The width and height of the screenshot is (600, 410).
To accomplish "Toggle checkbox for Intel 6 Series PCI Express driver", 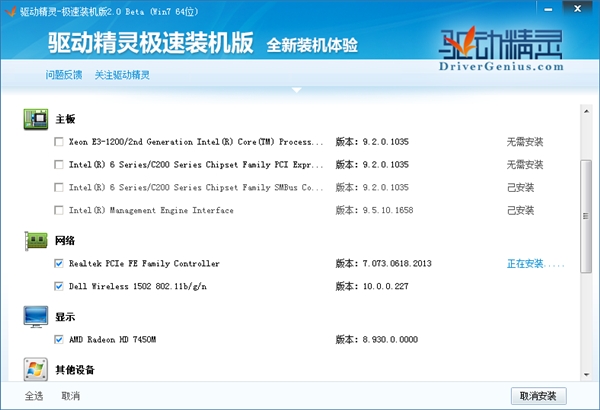I will [59, 165].
